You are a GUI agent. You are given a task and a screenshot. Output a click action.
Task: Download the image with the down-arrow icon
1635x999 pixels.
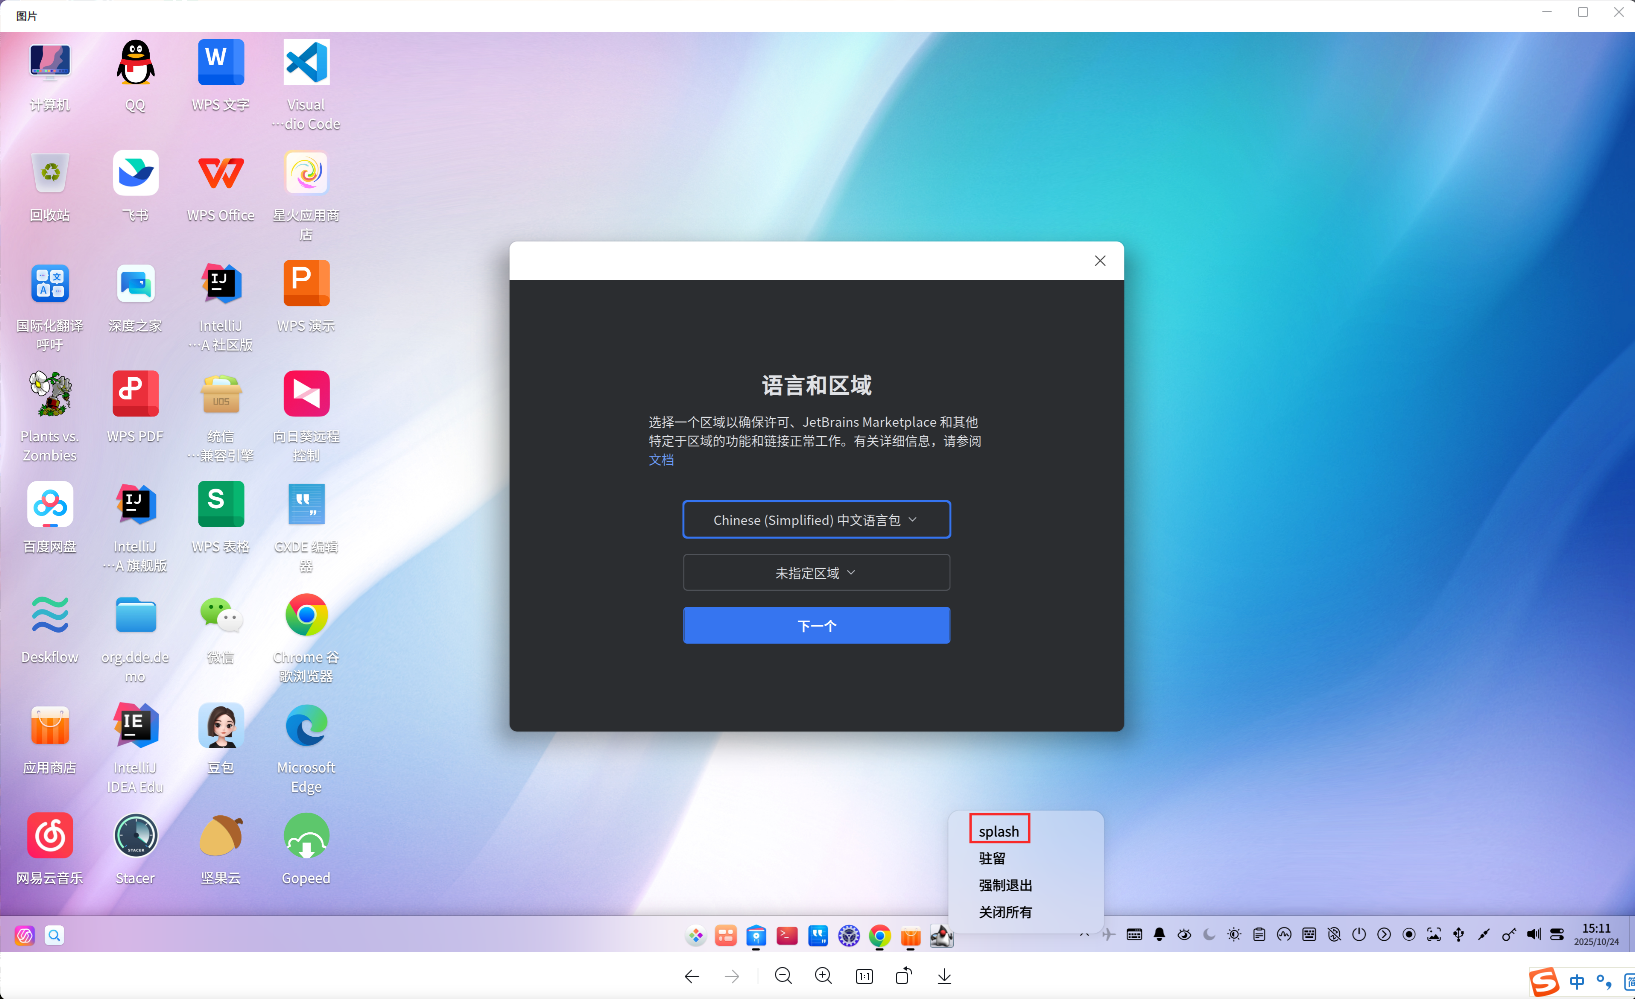pyautogui.click(x=944, y=976)
